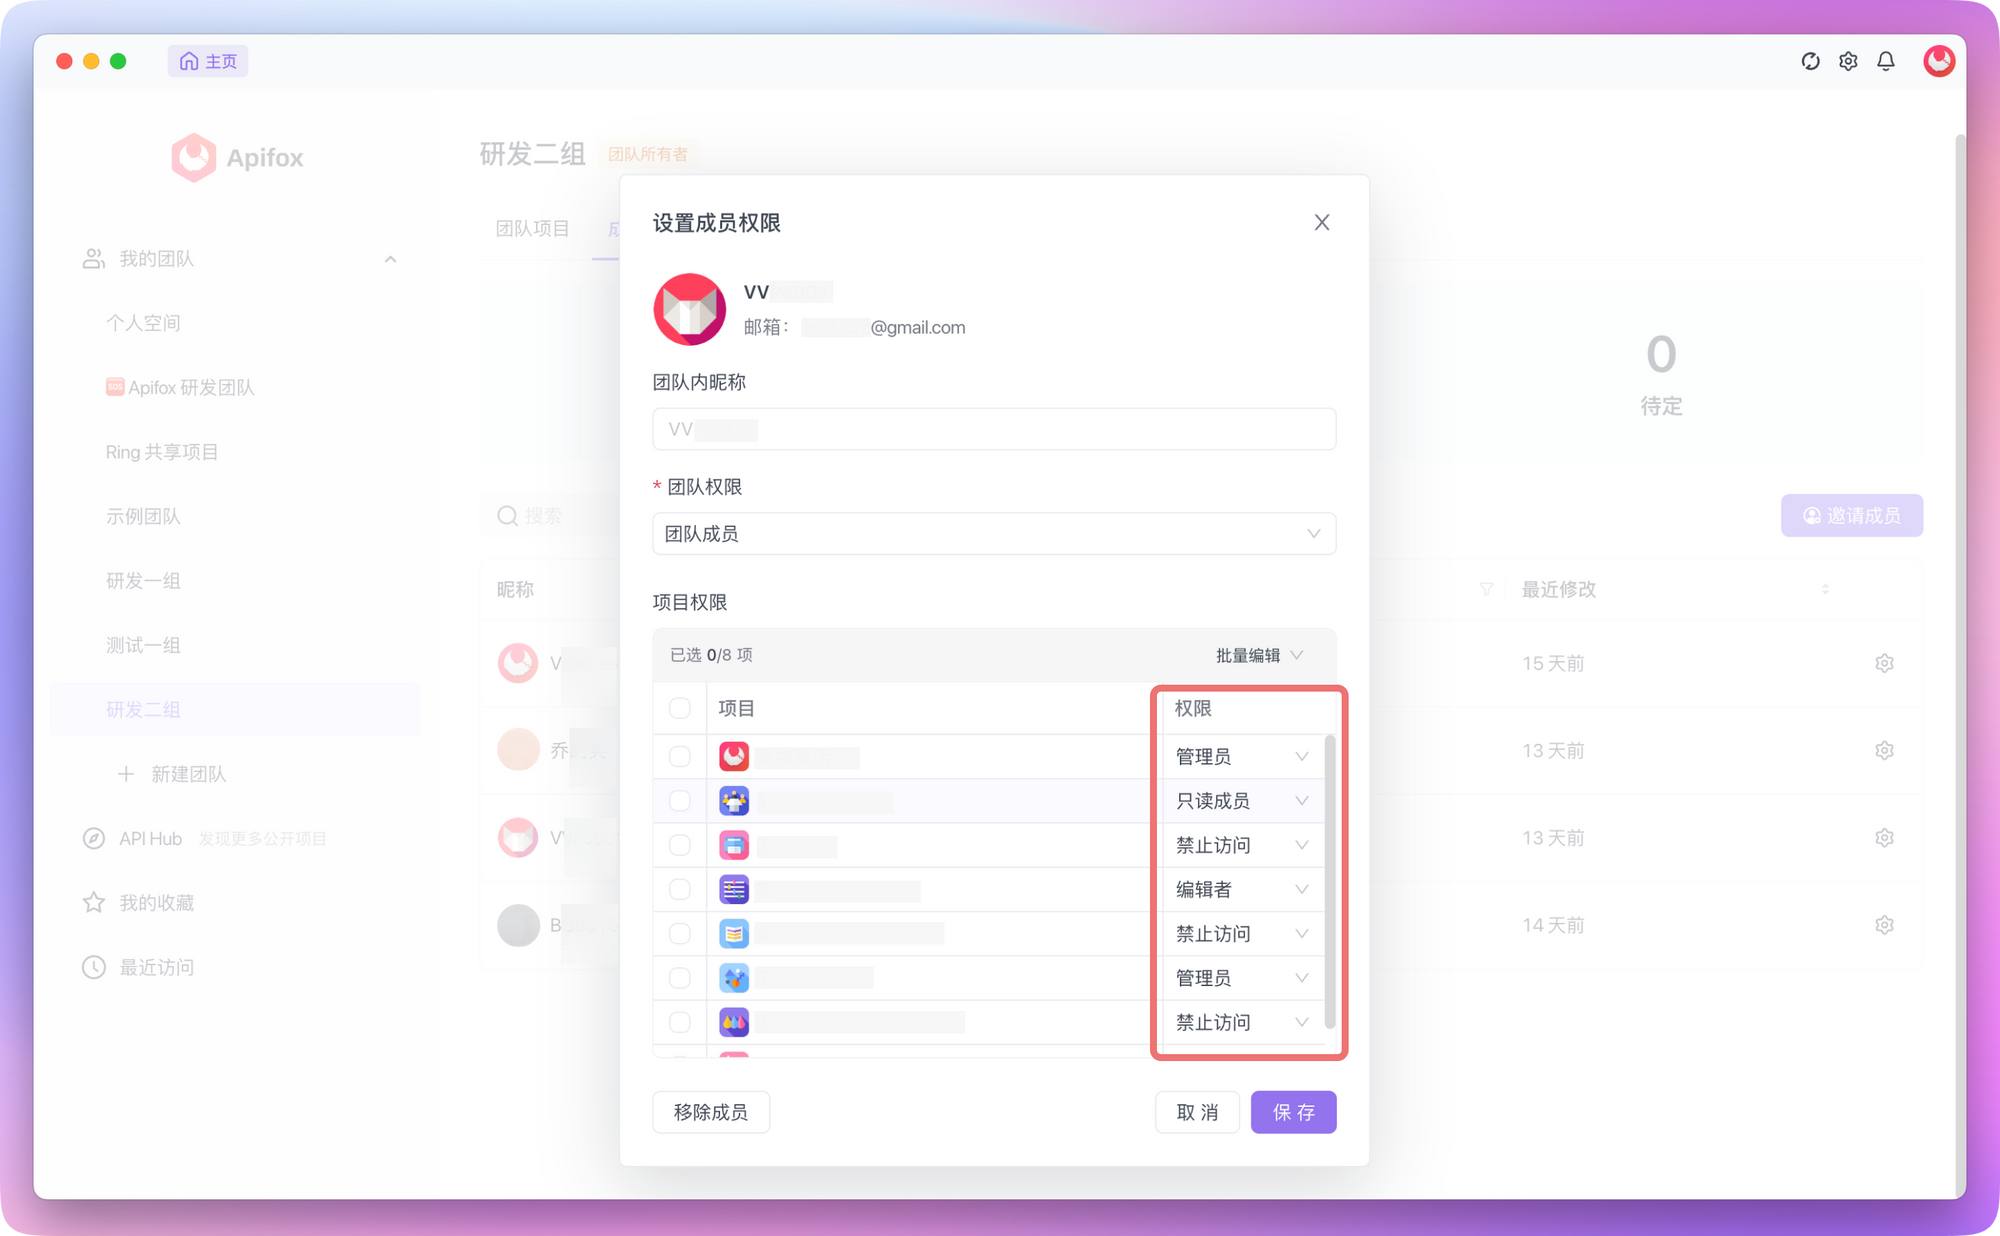Image resolution: width=2000 pixels, height=1236 pixels.
Task: Open member settings gear for 15 天前 row
Action: (x=1884, y=663)
